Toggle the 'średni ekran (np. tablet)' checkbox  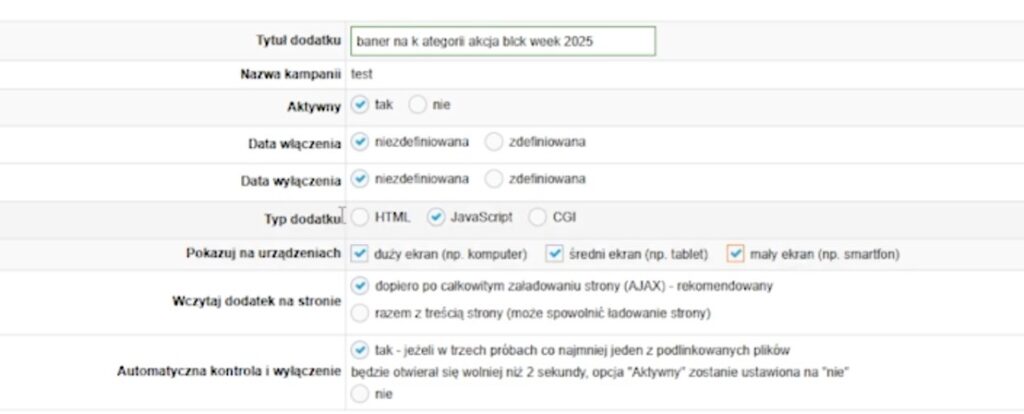554,254
